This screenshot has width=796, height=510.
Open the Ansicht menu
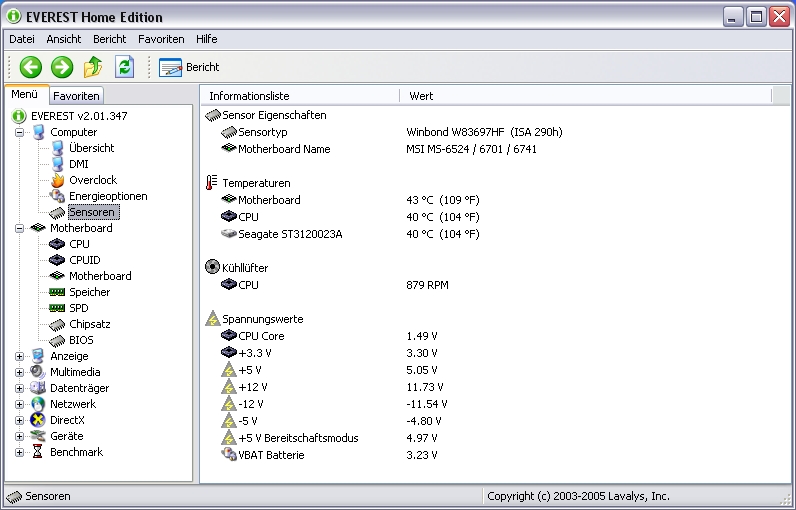point(63,39)
